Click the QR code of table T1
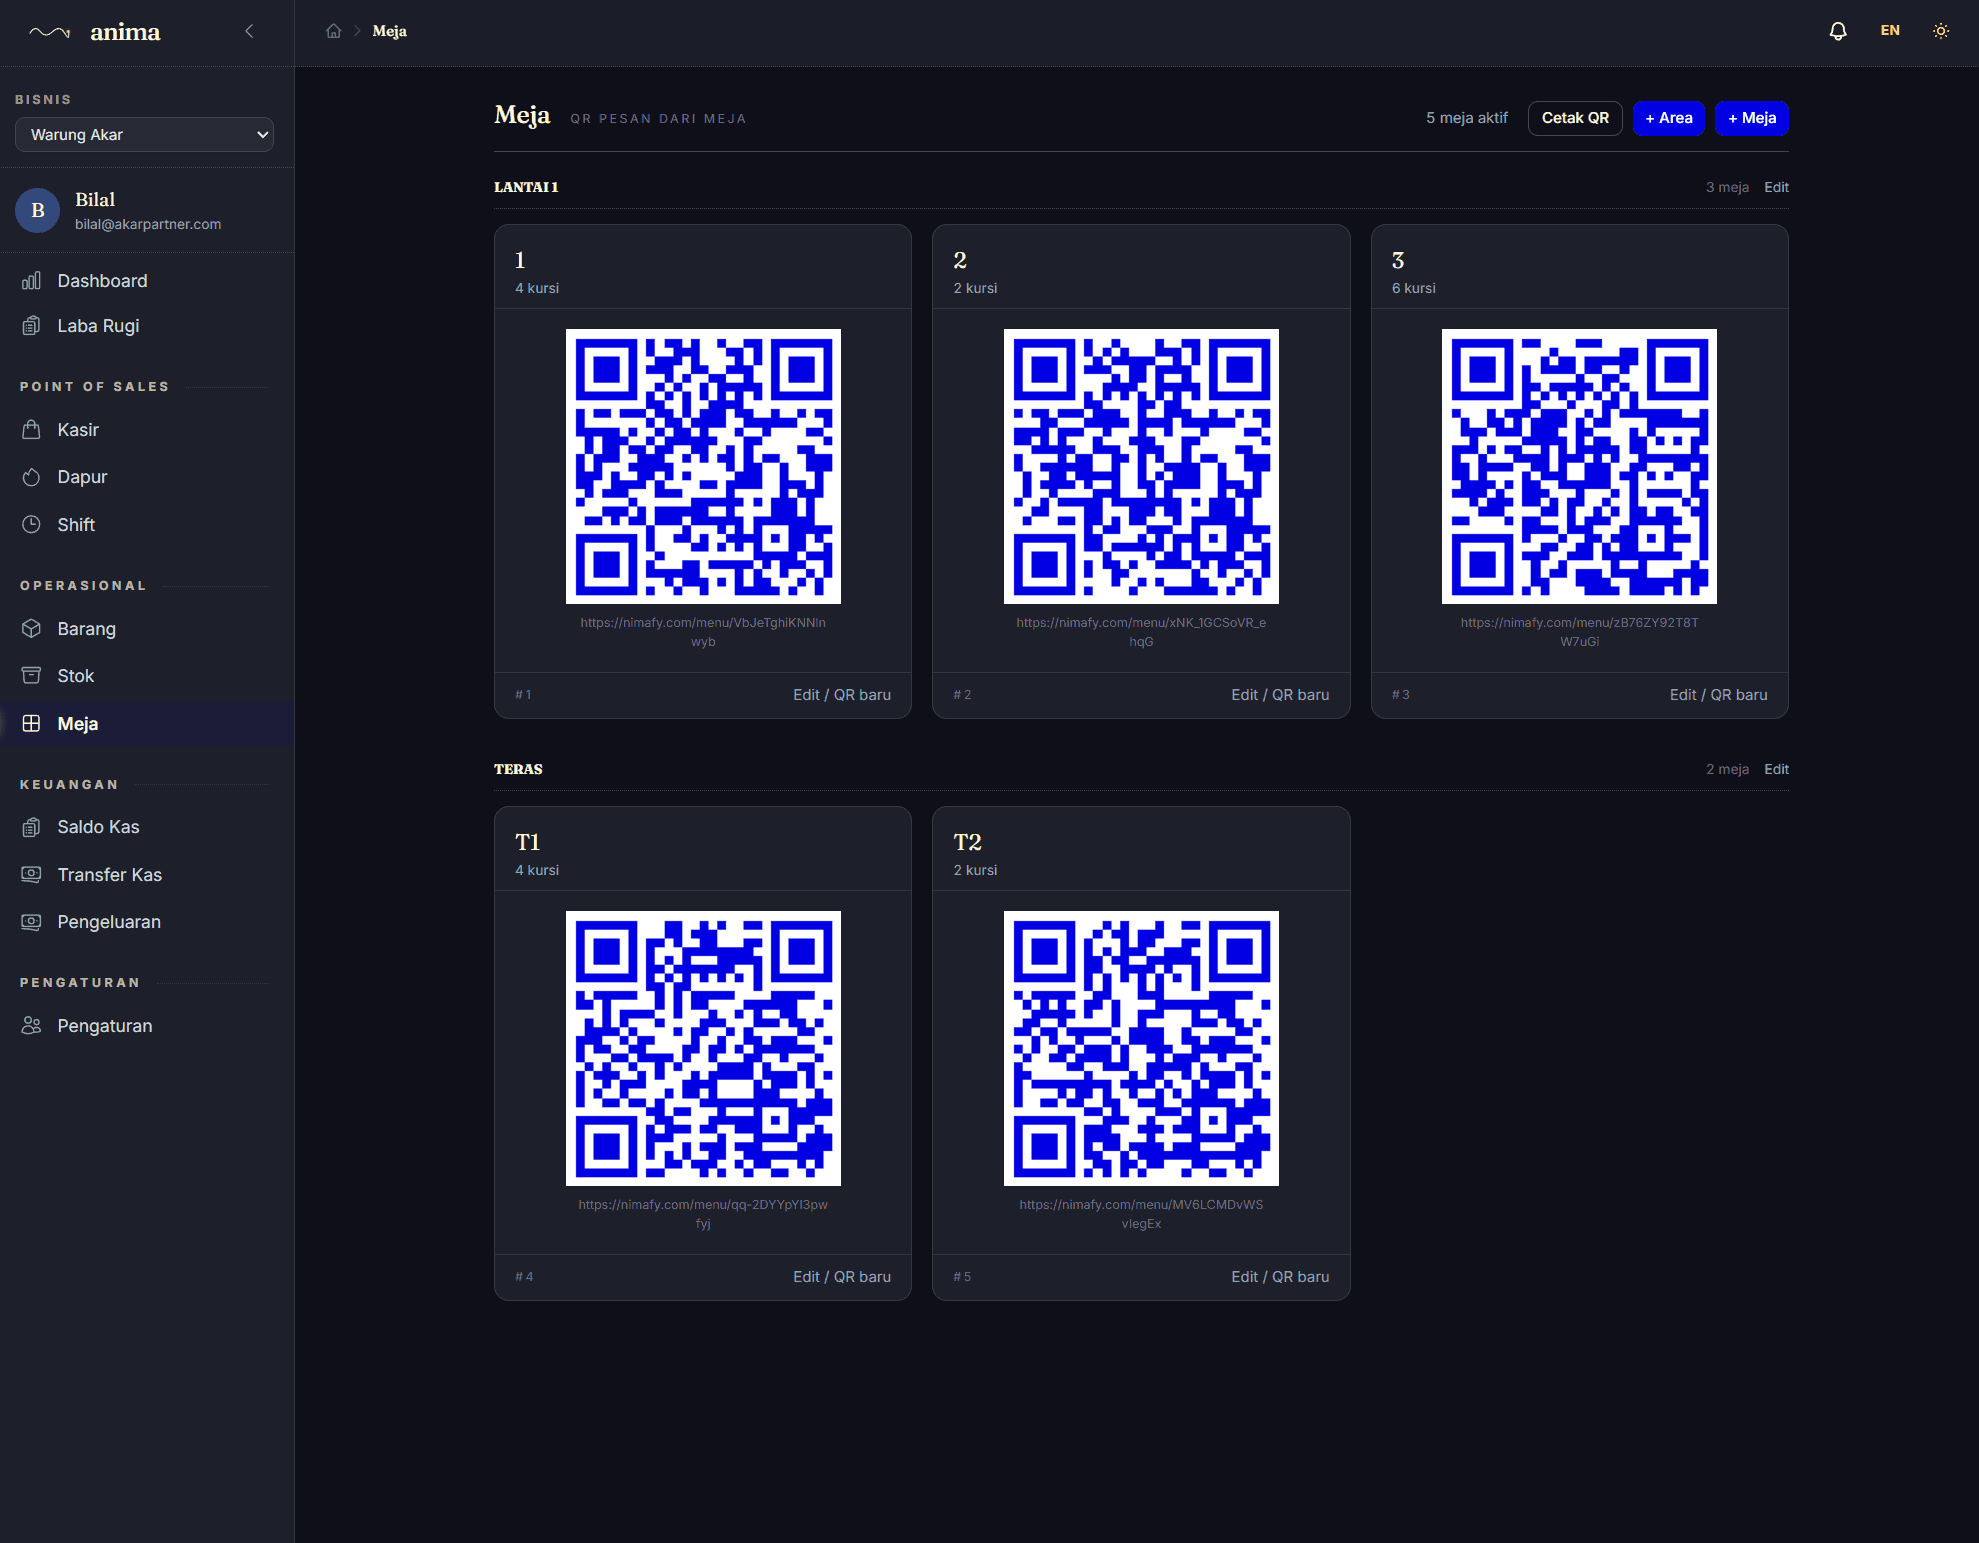 pos(703,1048)
